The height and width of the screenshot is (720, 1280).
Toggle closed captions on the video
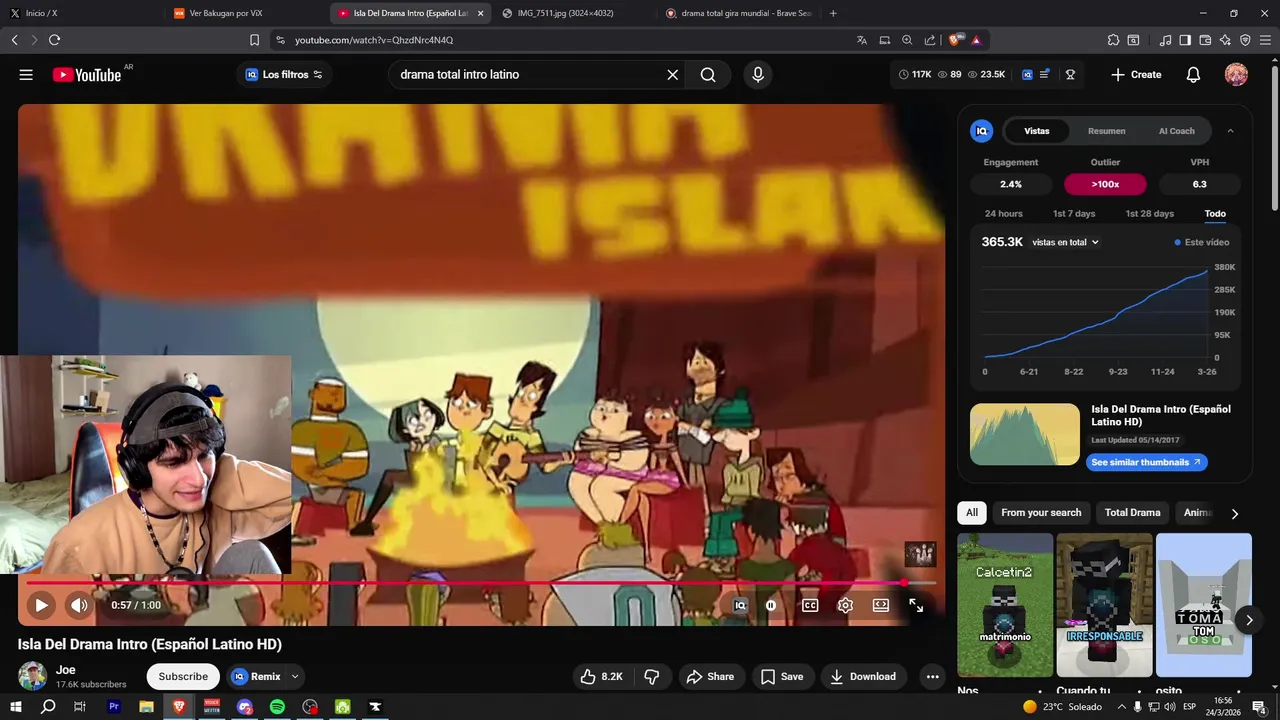[810, 605]
